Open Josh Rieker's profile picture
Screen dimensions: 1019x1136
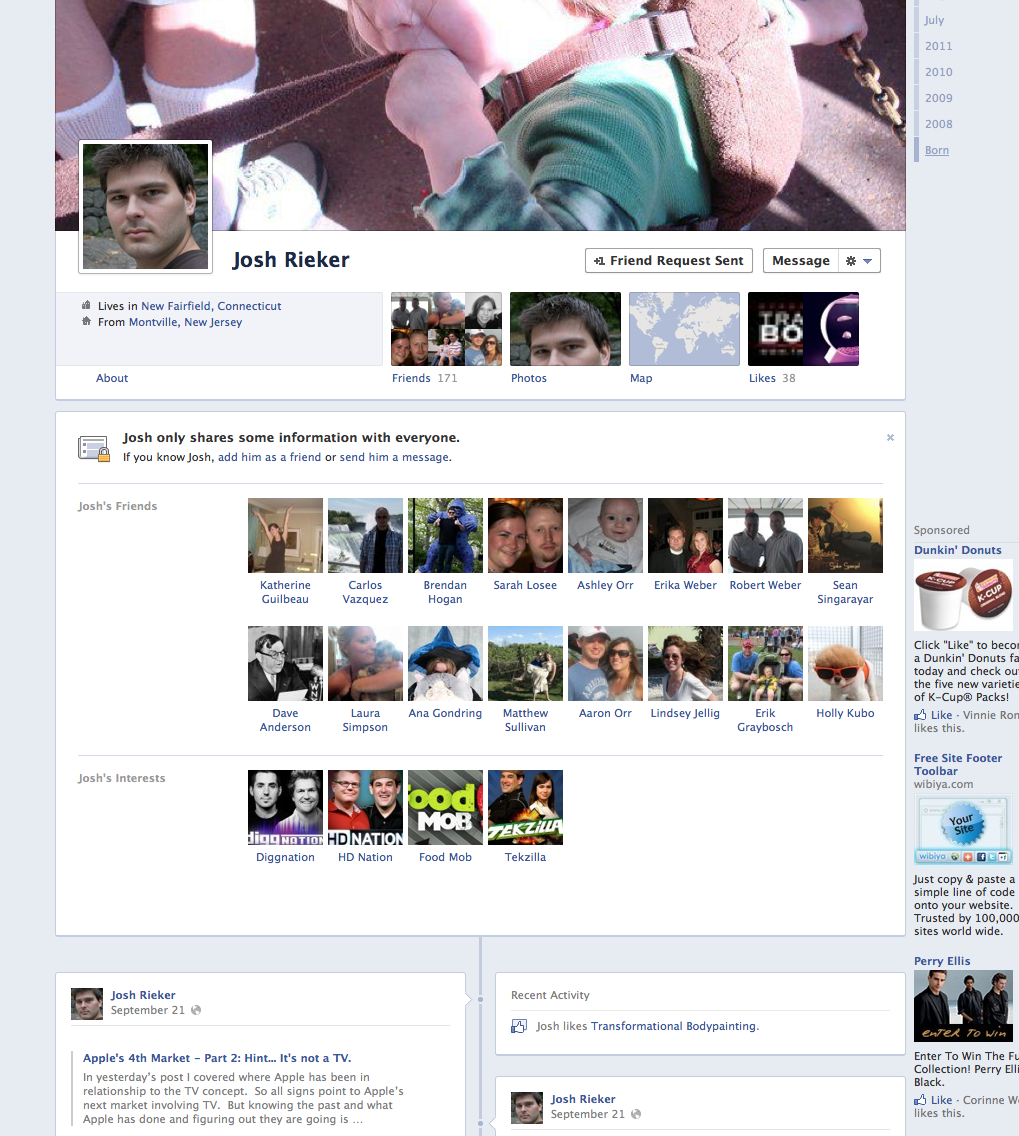[146, 207]
